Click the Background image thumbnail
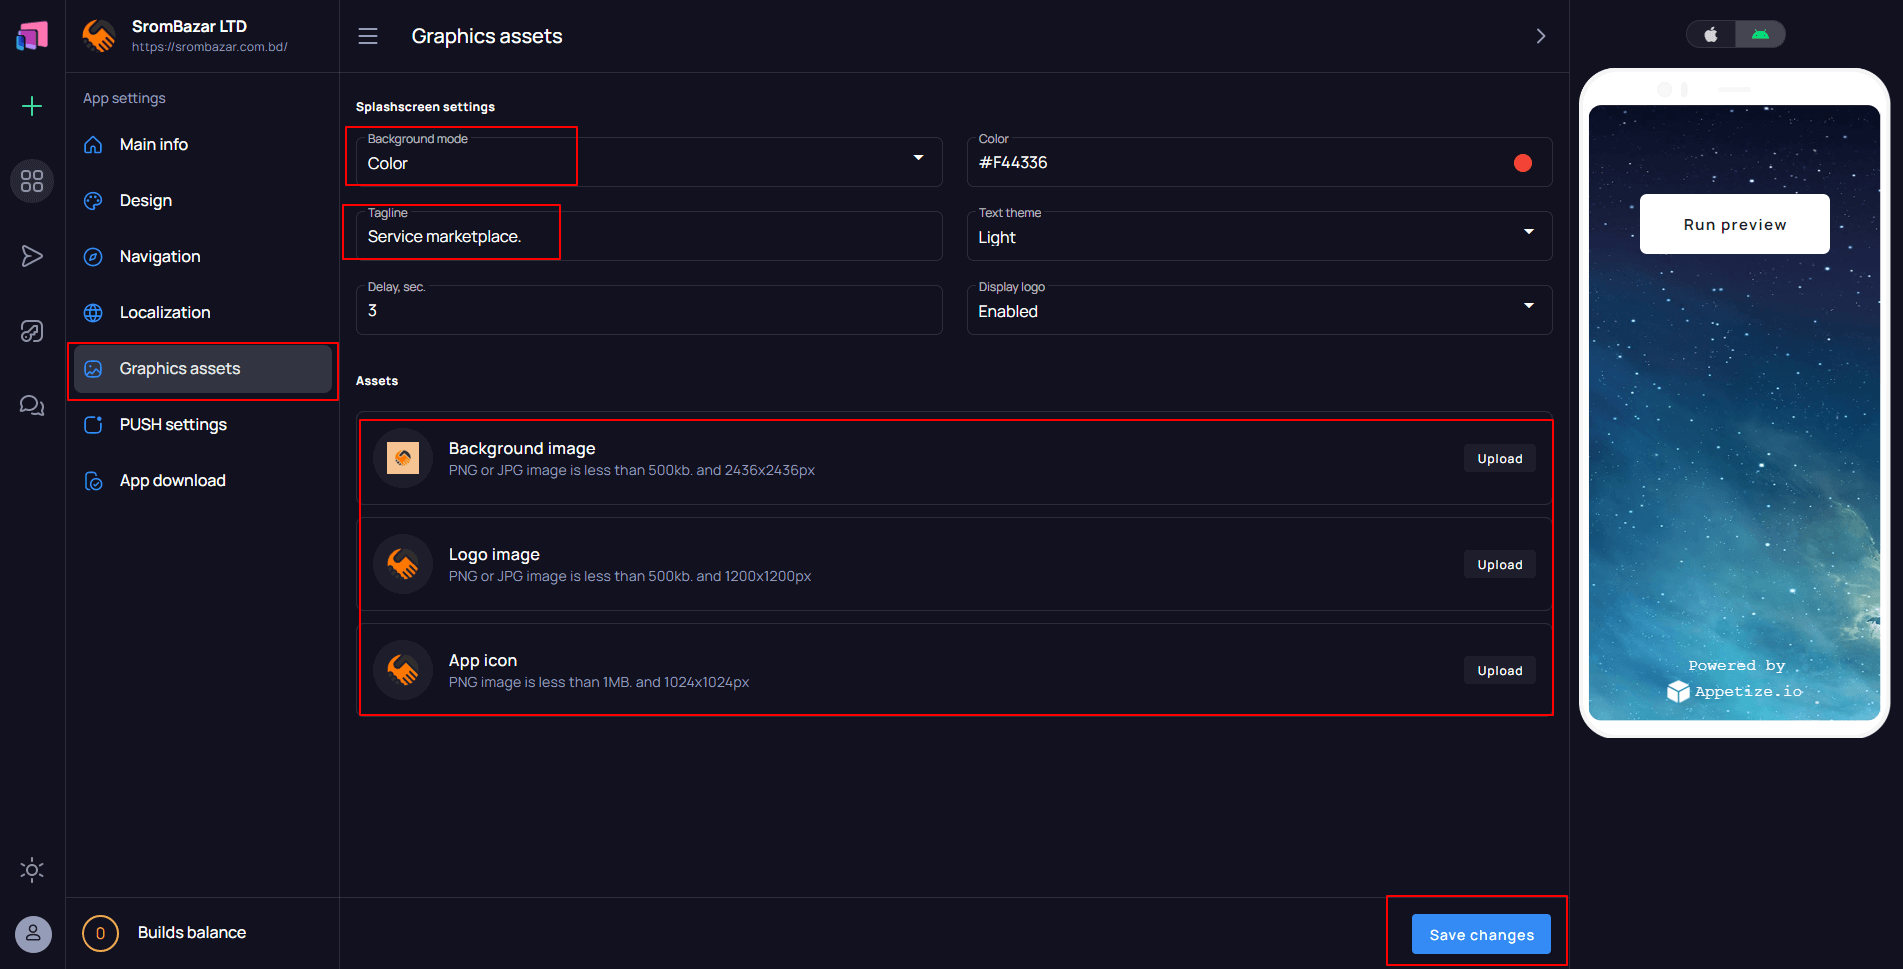Viewport: 1903px width, 969px height. (x=403, y=458)
